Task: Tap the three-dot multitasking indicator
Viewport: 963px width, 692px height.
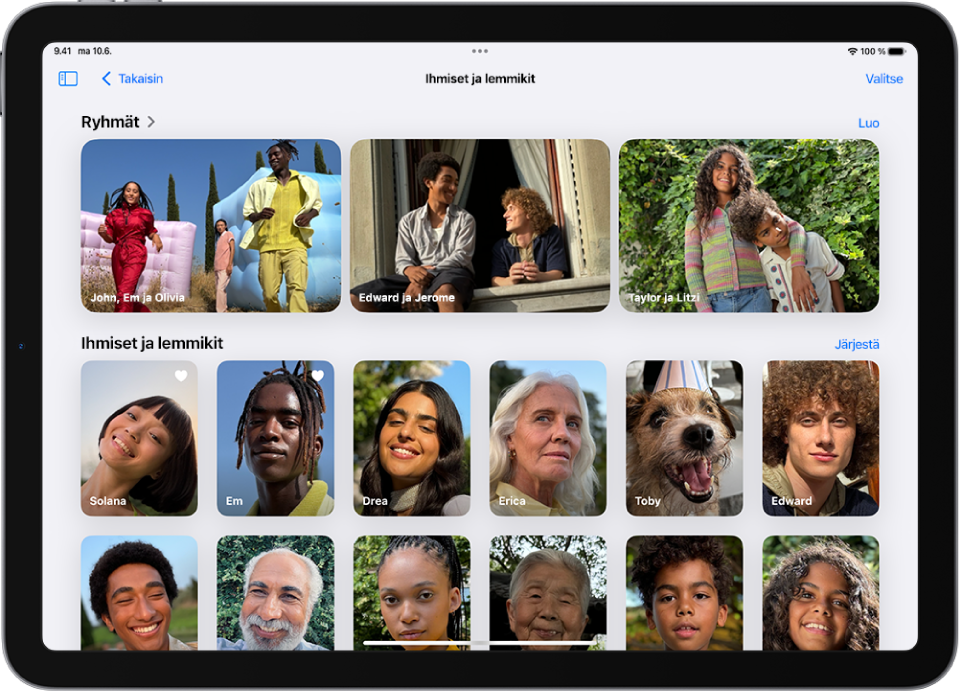Action: [x=480, y=51]
